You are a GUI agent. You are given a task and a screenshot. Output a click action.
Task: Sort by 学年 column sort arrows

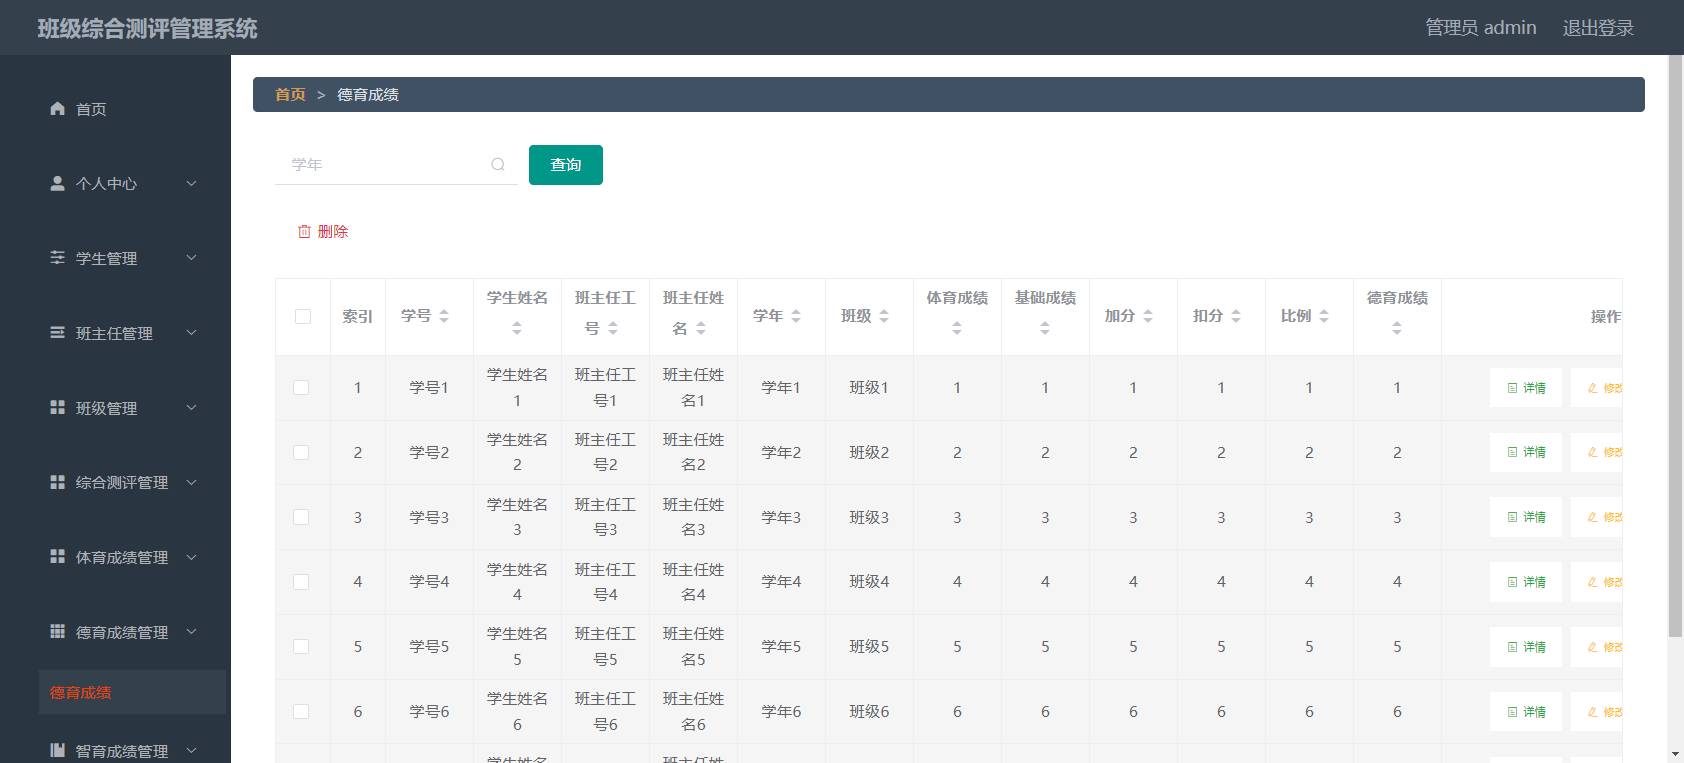pos(796,316)
